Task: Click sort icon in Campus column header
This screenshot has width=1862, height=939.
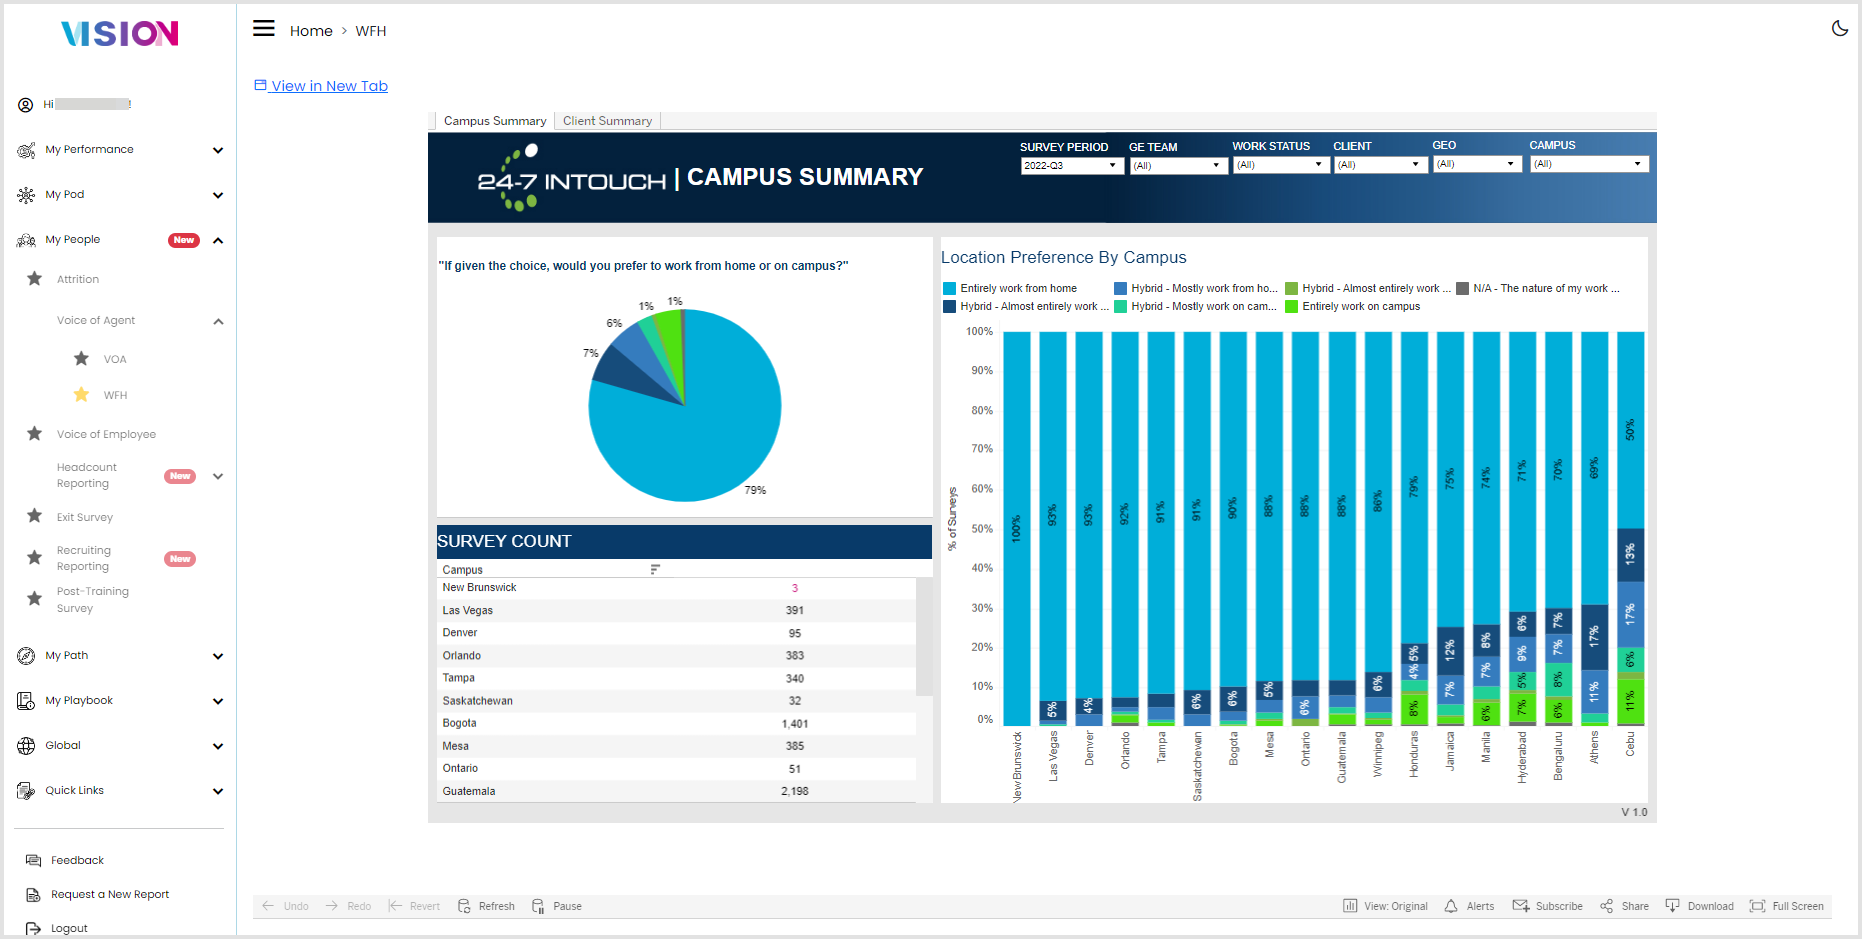Action: click(x=655, y=570)
